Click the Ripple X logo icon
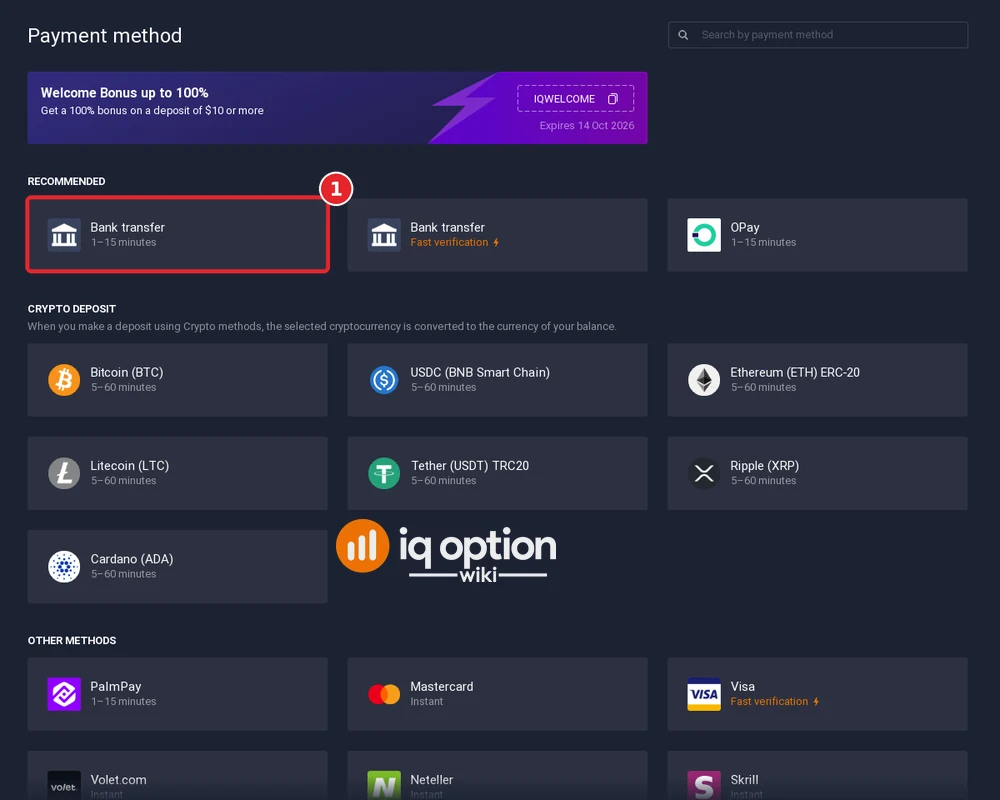 tap(704, 473)
